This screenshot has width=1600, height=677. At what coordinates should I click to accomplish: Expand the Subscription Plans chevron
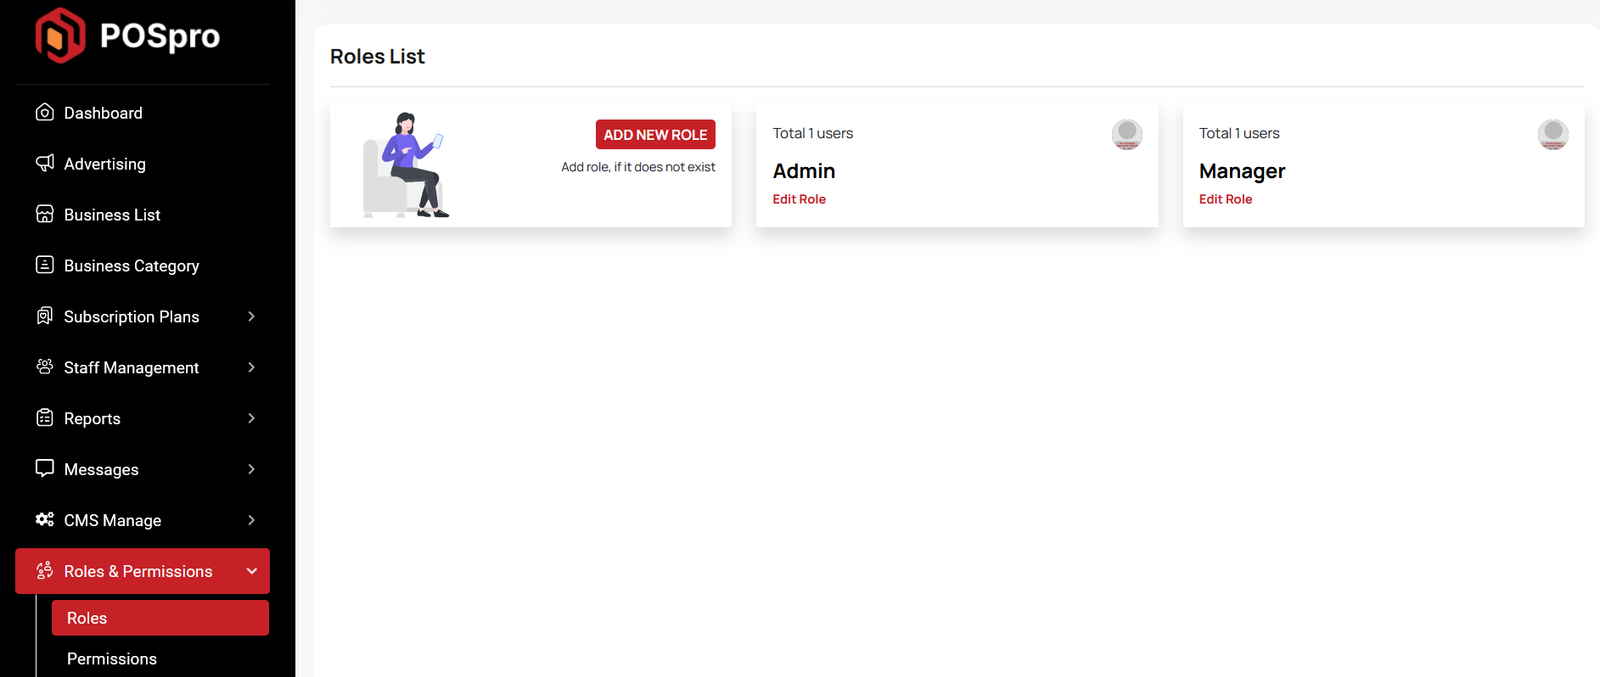(251, 316)
